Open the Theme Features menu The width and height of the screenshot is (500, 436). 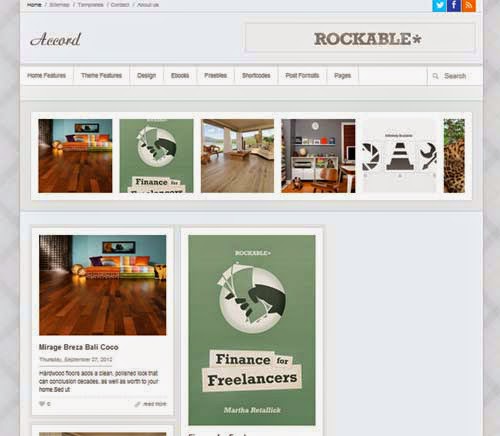pos(101,75)
